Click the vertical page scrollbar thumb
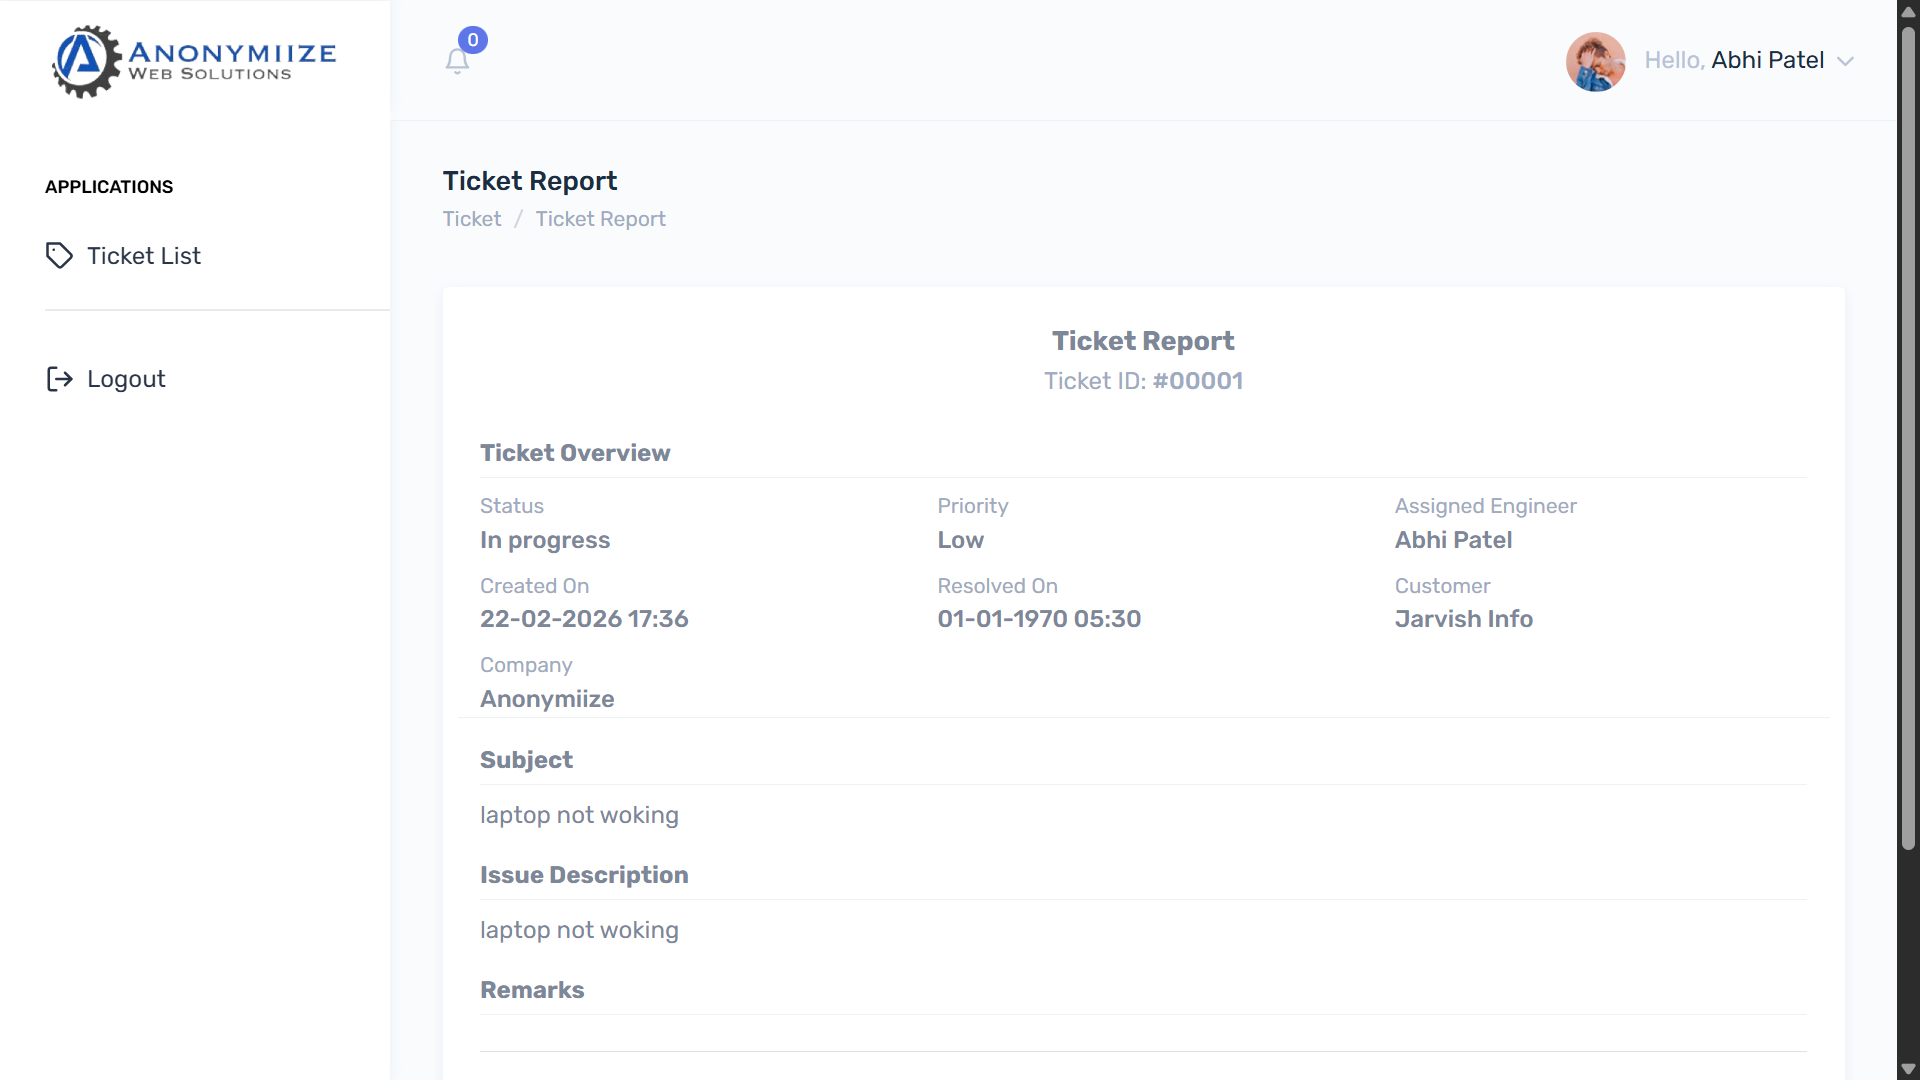This screenshot has width=1920, height=1080. pyautogui.click(x=1908, y=438)
